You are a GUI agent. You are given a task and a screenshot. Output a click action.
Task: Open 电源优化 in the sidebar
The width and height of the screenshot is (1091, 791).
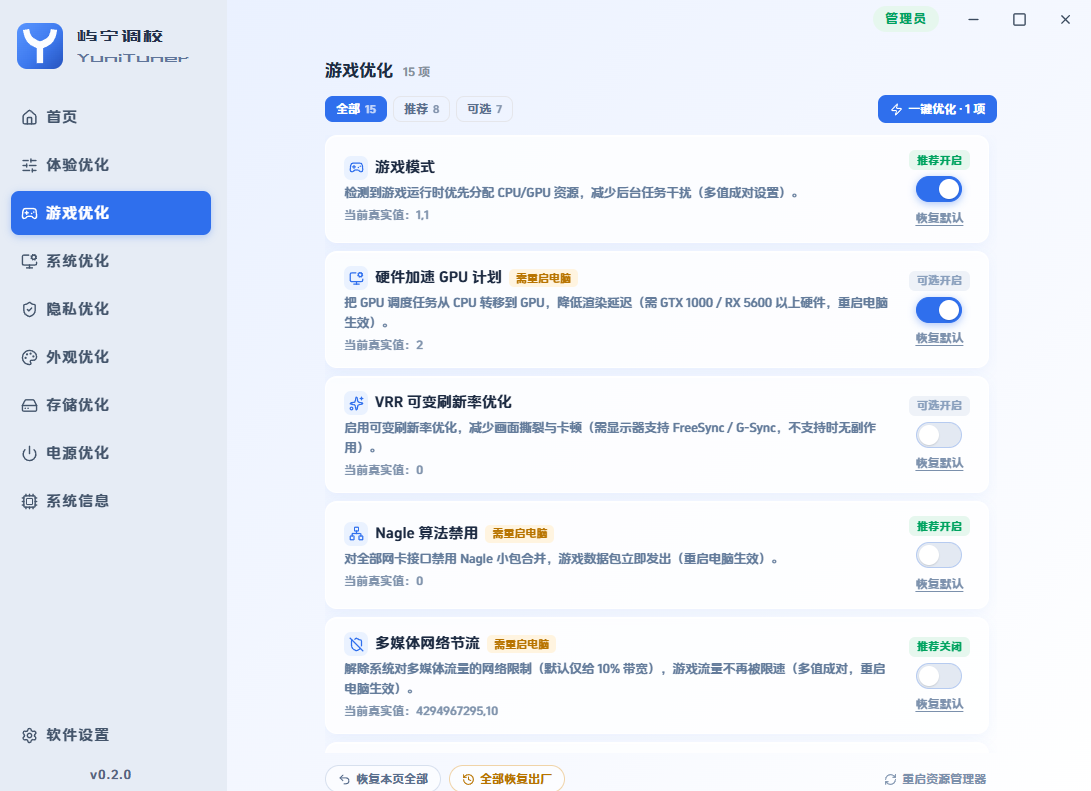(111, 453)
